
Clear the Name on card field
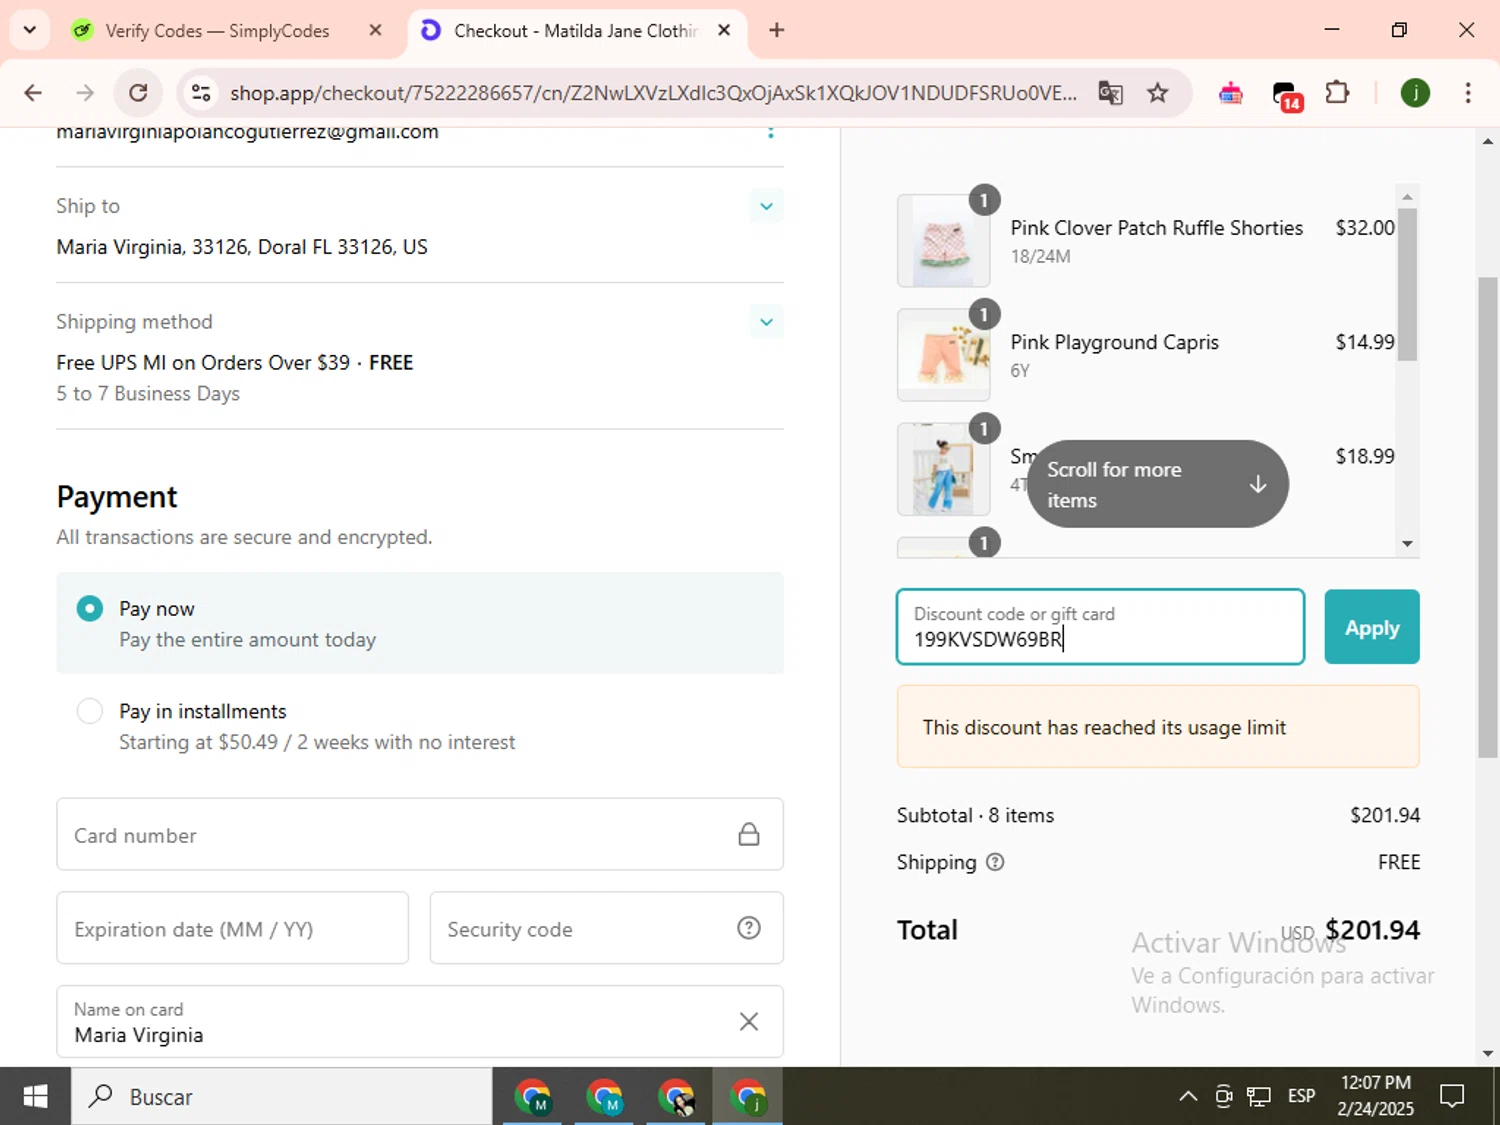coord(748,1021)
